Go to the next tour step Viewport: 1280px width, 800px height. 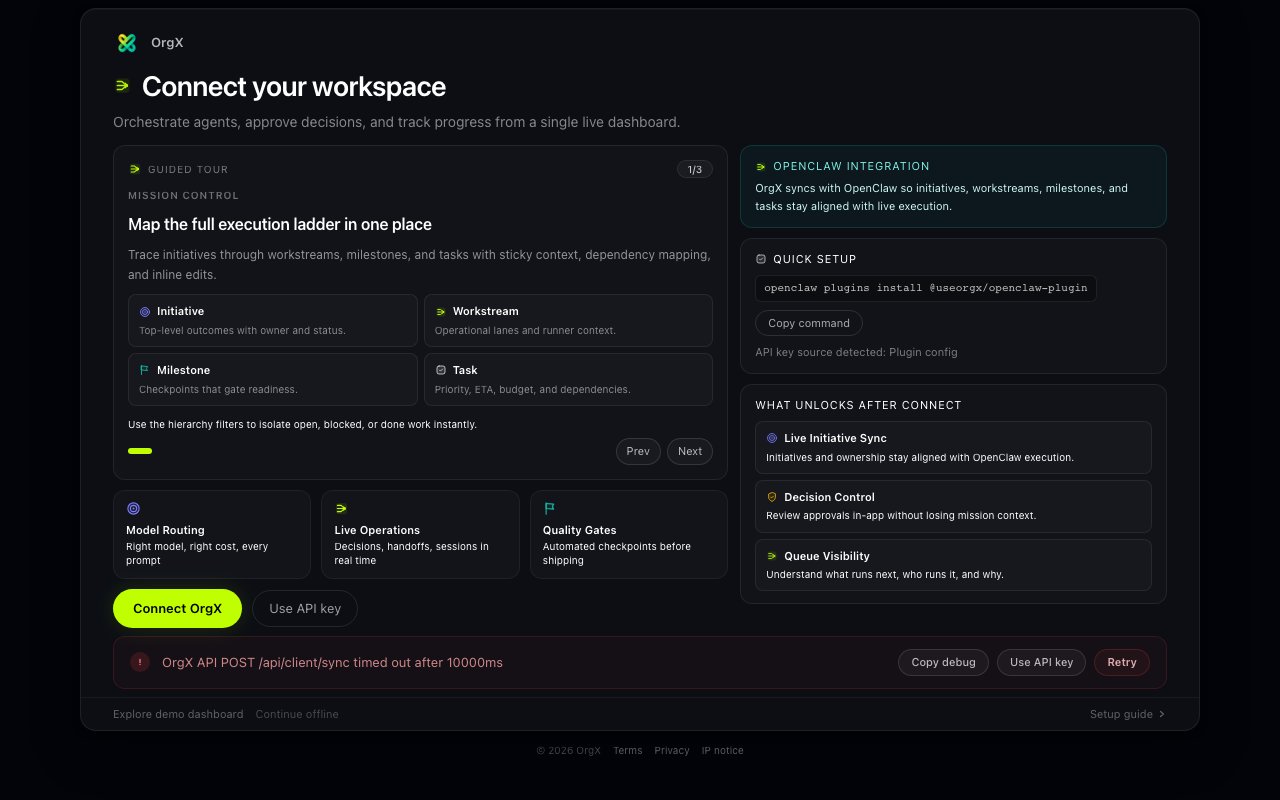(690, 451)
